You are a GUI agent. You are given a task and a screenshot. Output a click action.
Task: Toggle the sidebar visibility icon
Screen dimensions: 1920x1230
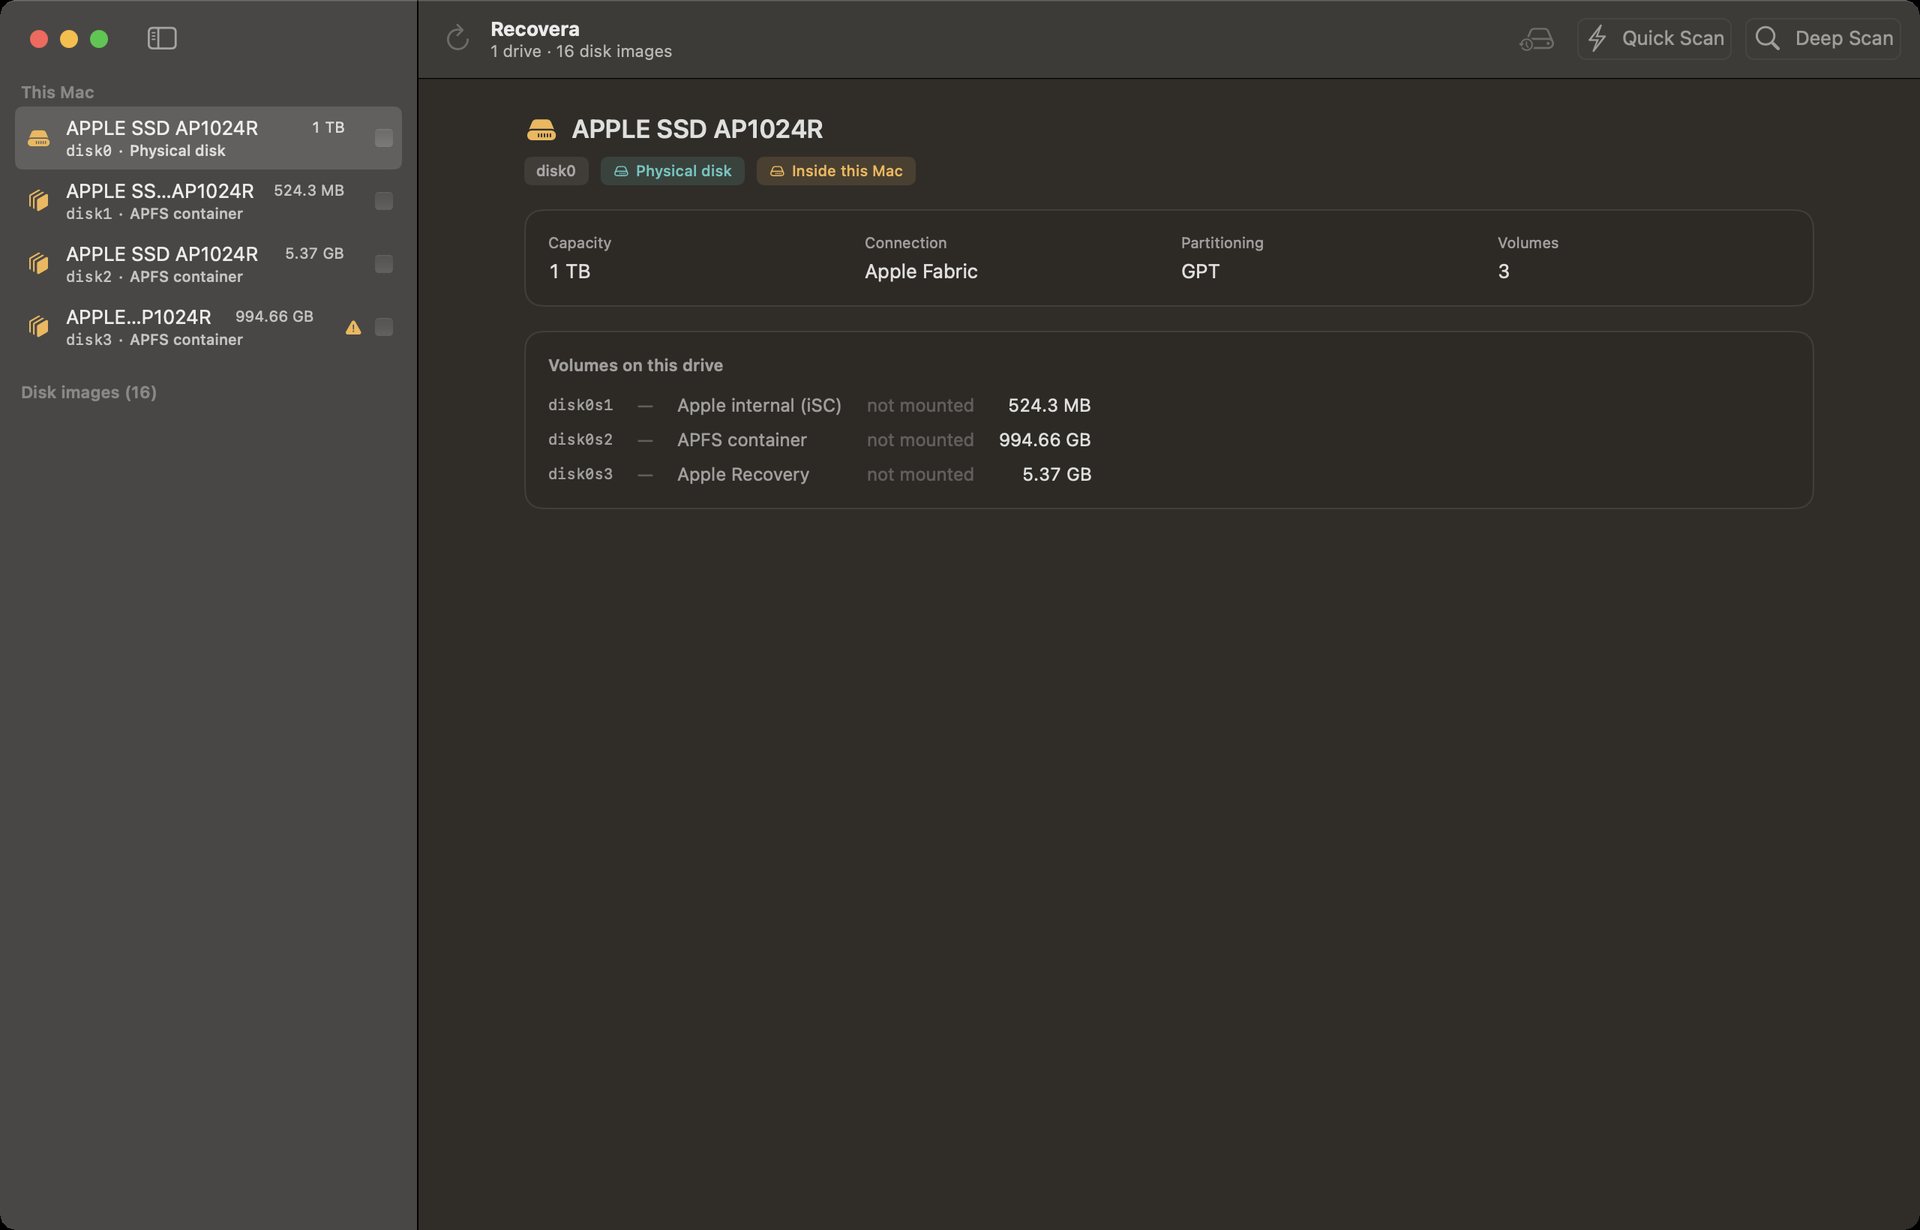point(162,38)
